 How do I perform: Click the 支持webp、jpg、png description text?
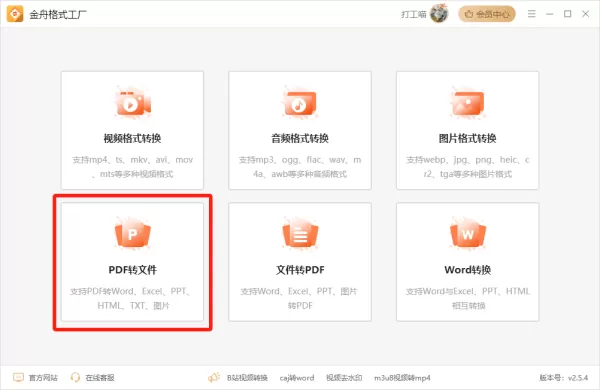pos(468,167)
